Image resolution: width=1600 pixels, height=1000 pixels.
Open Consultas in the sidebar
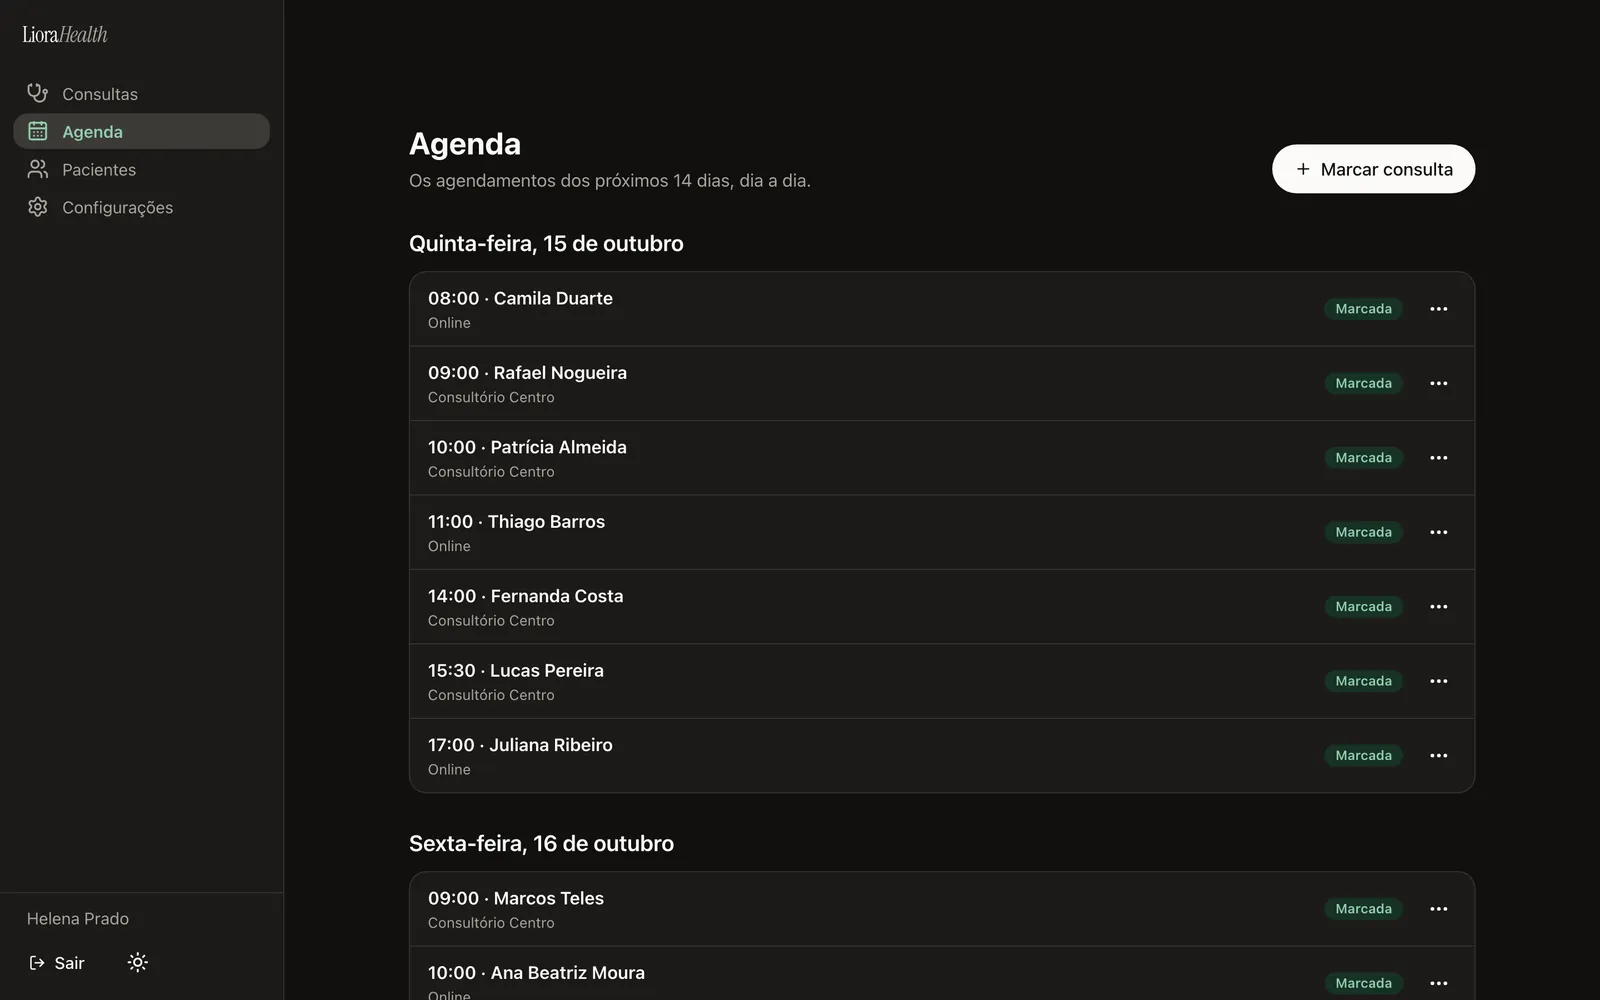[141, 93]
